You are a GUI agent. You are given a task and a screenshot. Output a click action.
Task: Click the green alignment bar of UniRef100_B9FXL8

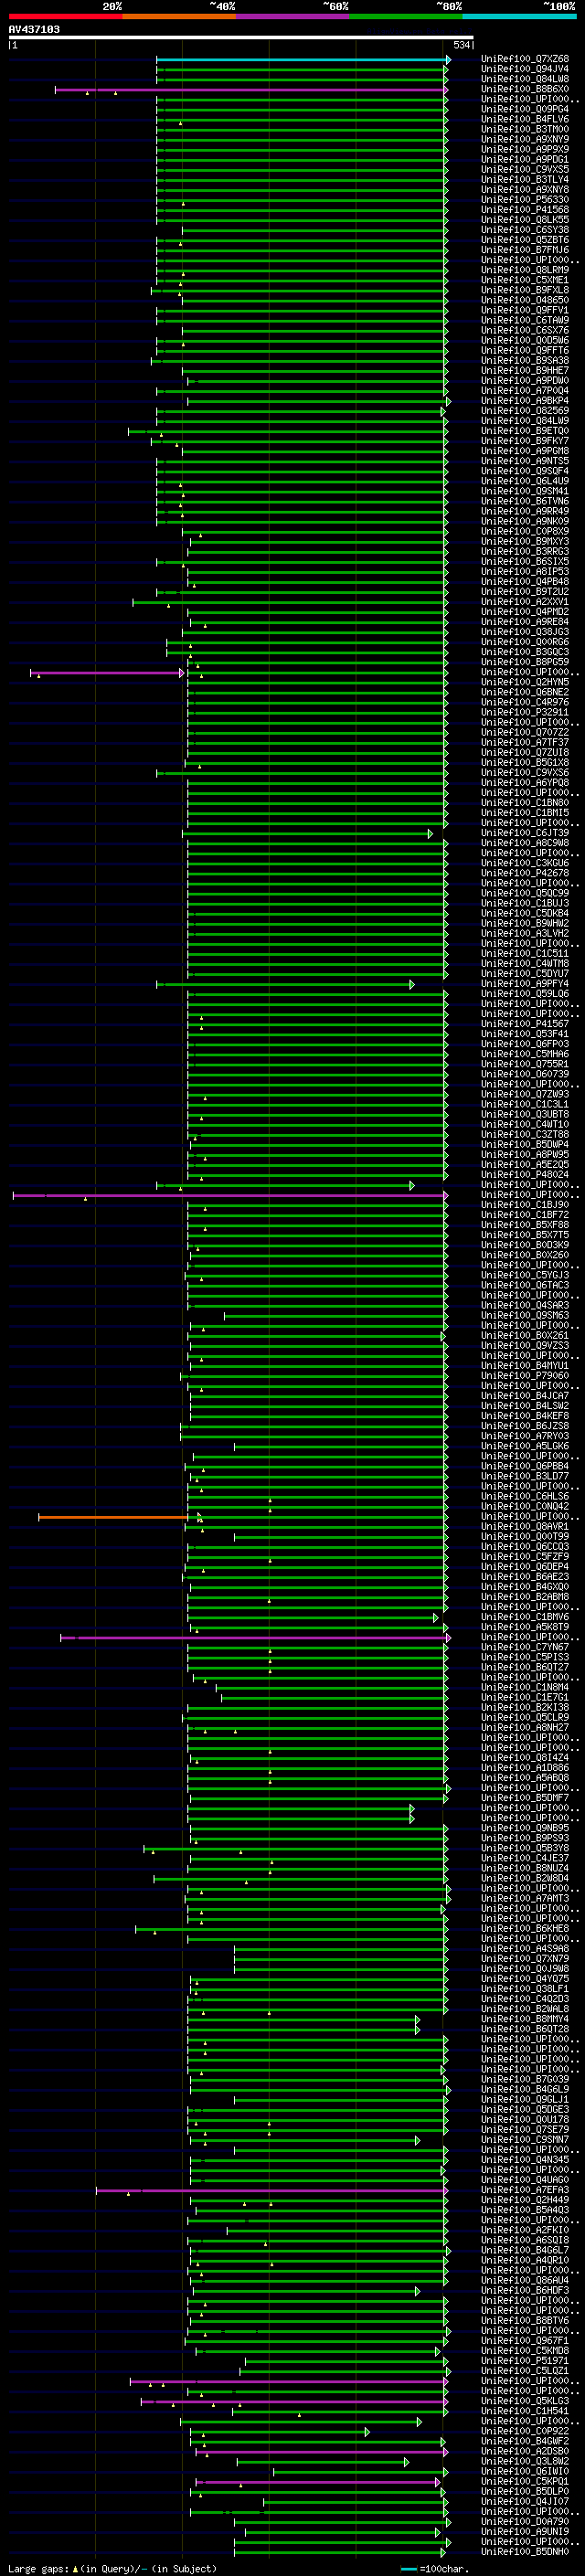pos(299,291)
